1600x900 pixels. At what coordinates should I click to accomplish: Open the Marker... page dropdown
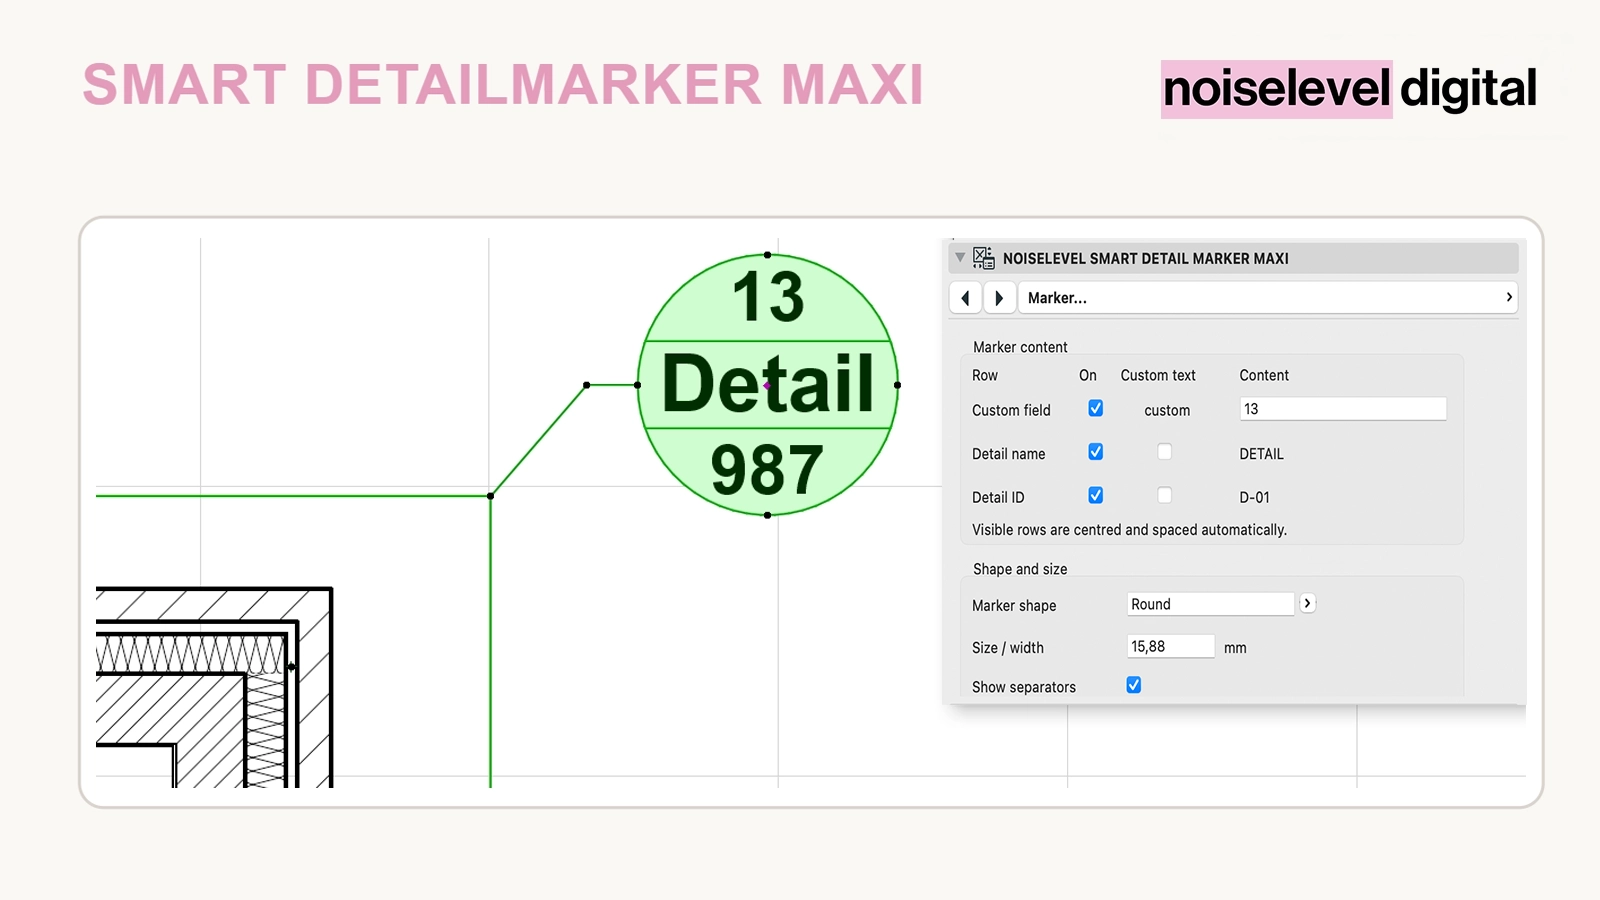1267,298
